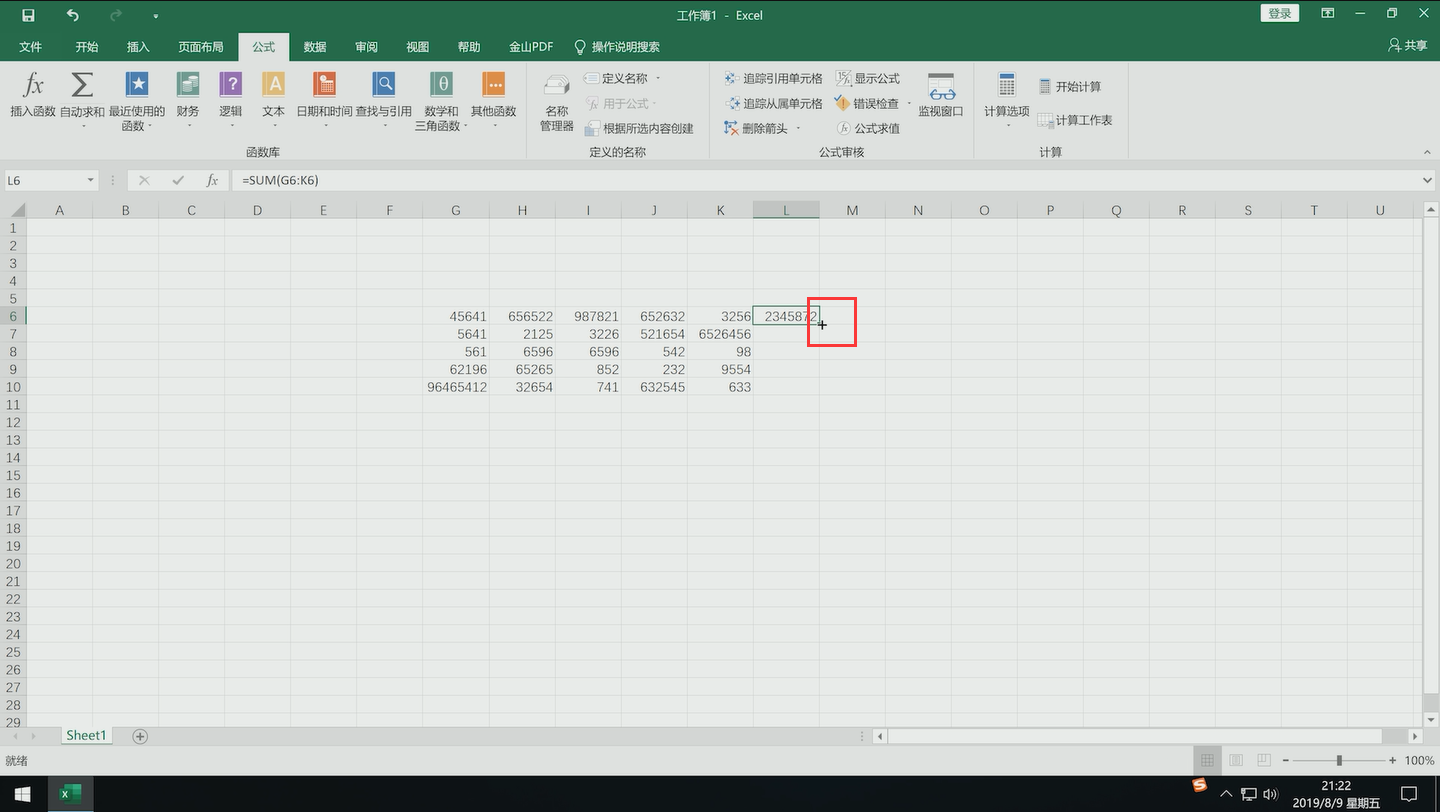Open the Financial functions icon
This screenshot has height=812, width=1440.
187,84
